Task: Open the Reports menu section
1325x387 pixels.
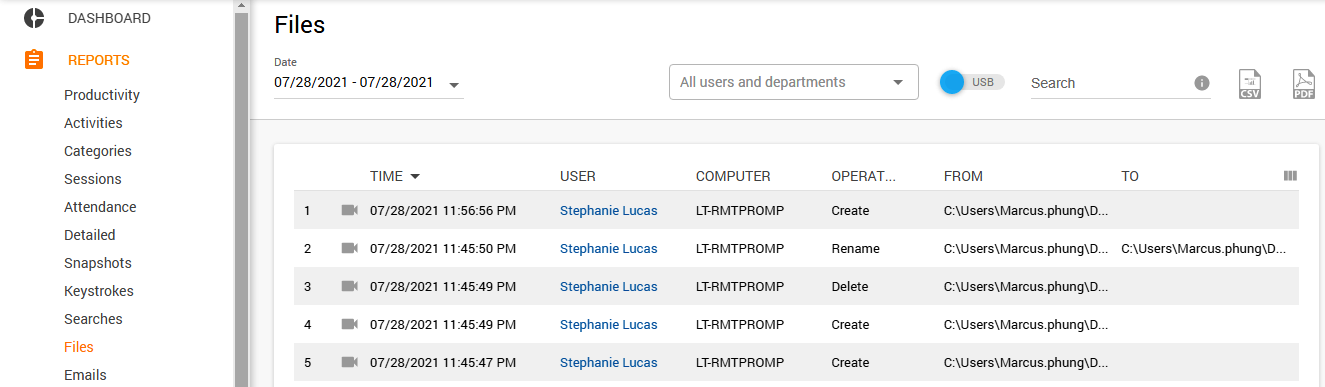Action: 99,60
